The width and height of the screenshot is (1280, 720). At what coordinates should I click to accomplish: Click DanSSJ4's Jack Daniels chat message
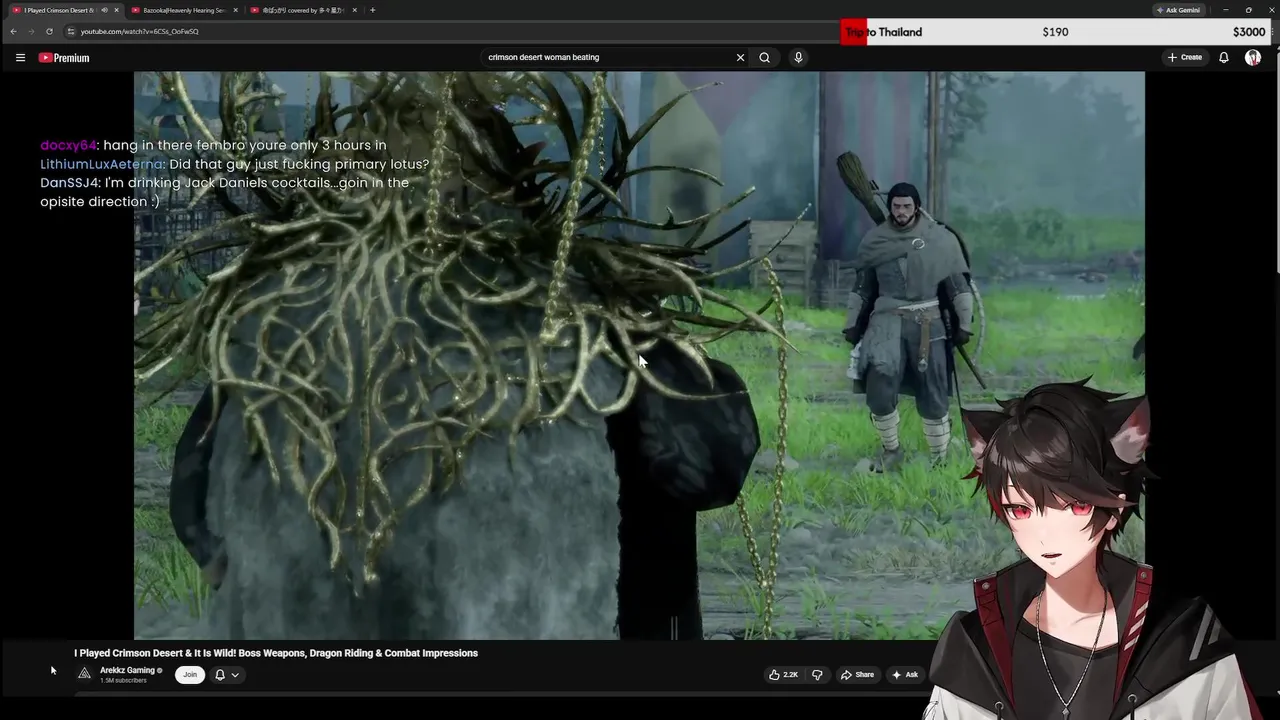(x=224, y=192)
